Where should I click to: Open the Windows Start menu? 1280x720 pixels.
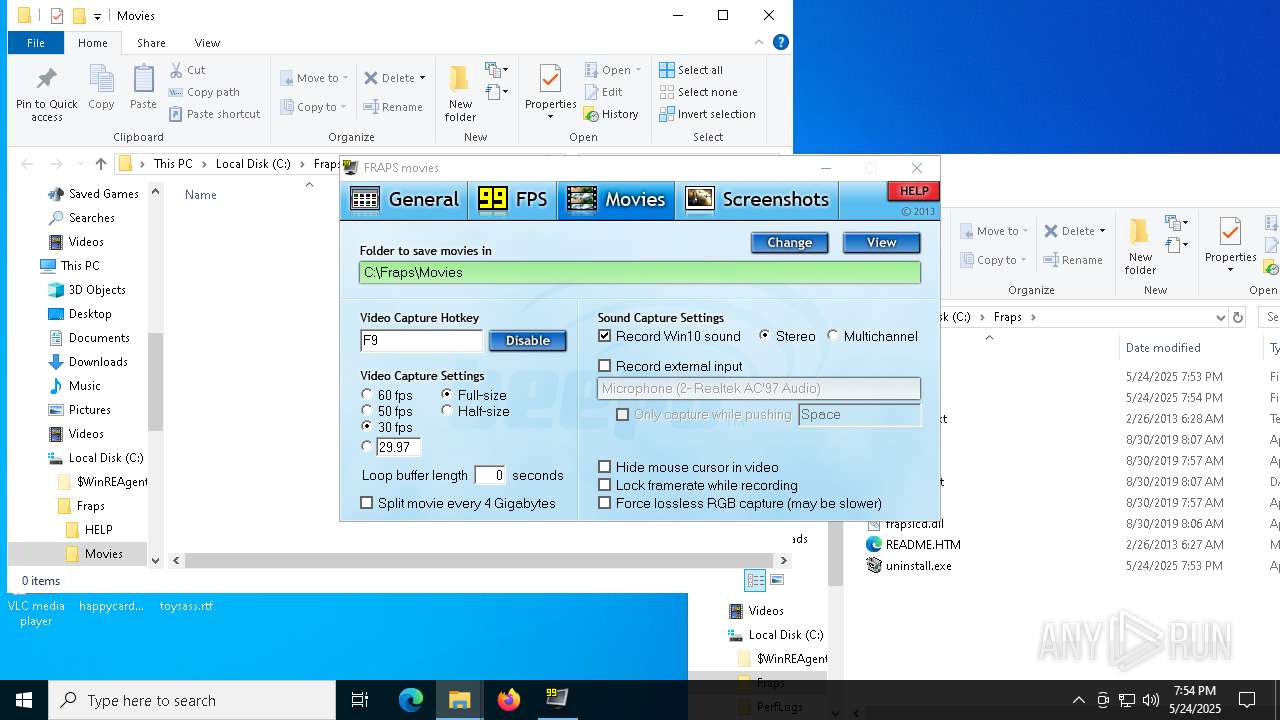[x=24, y=700]
